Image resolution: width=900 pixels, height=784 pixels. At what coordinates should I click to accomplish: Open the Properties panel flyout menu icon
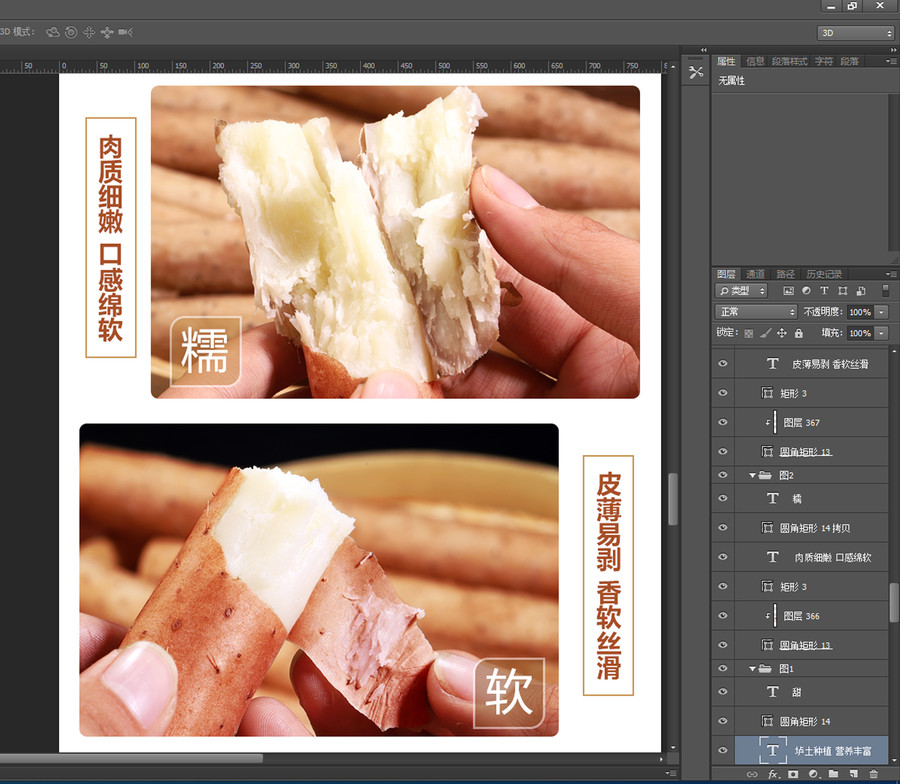(890, 61)
